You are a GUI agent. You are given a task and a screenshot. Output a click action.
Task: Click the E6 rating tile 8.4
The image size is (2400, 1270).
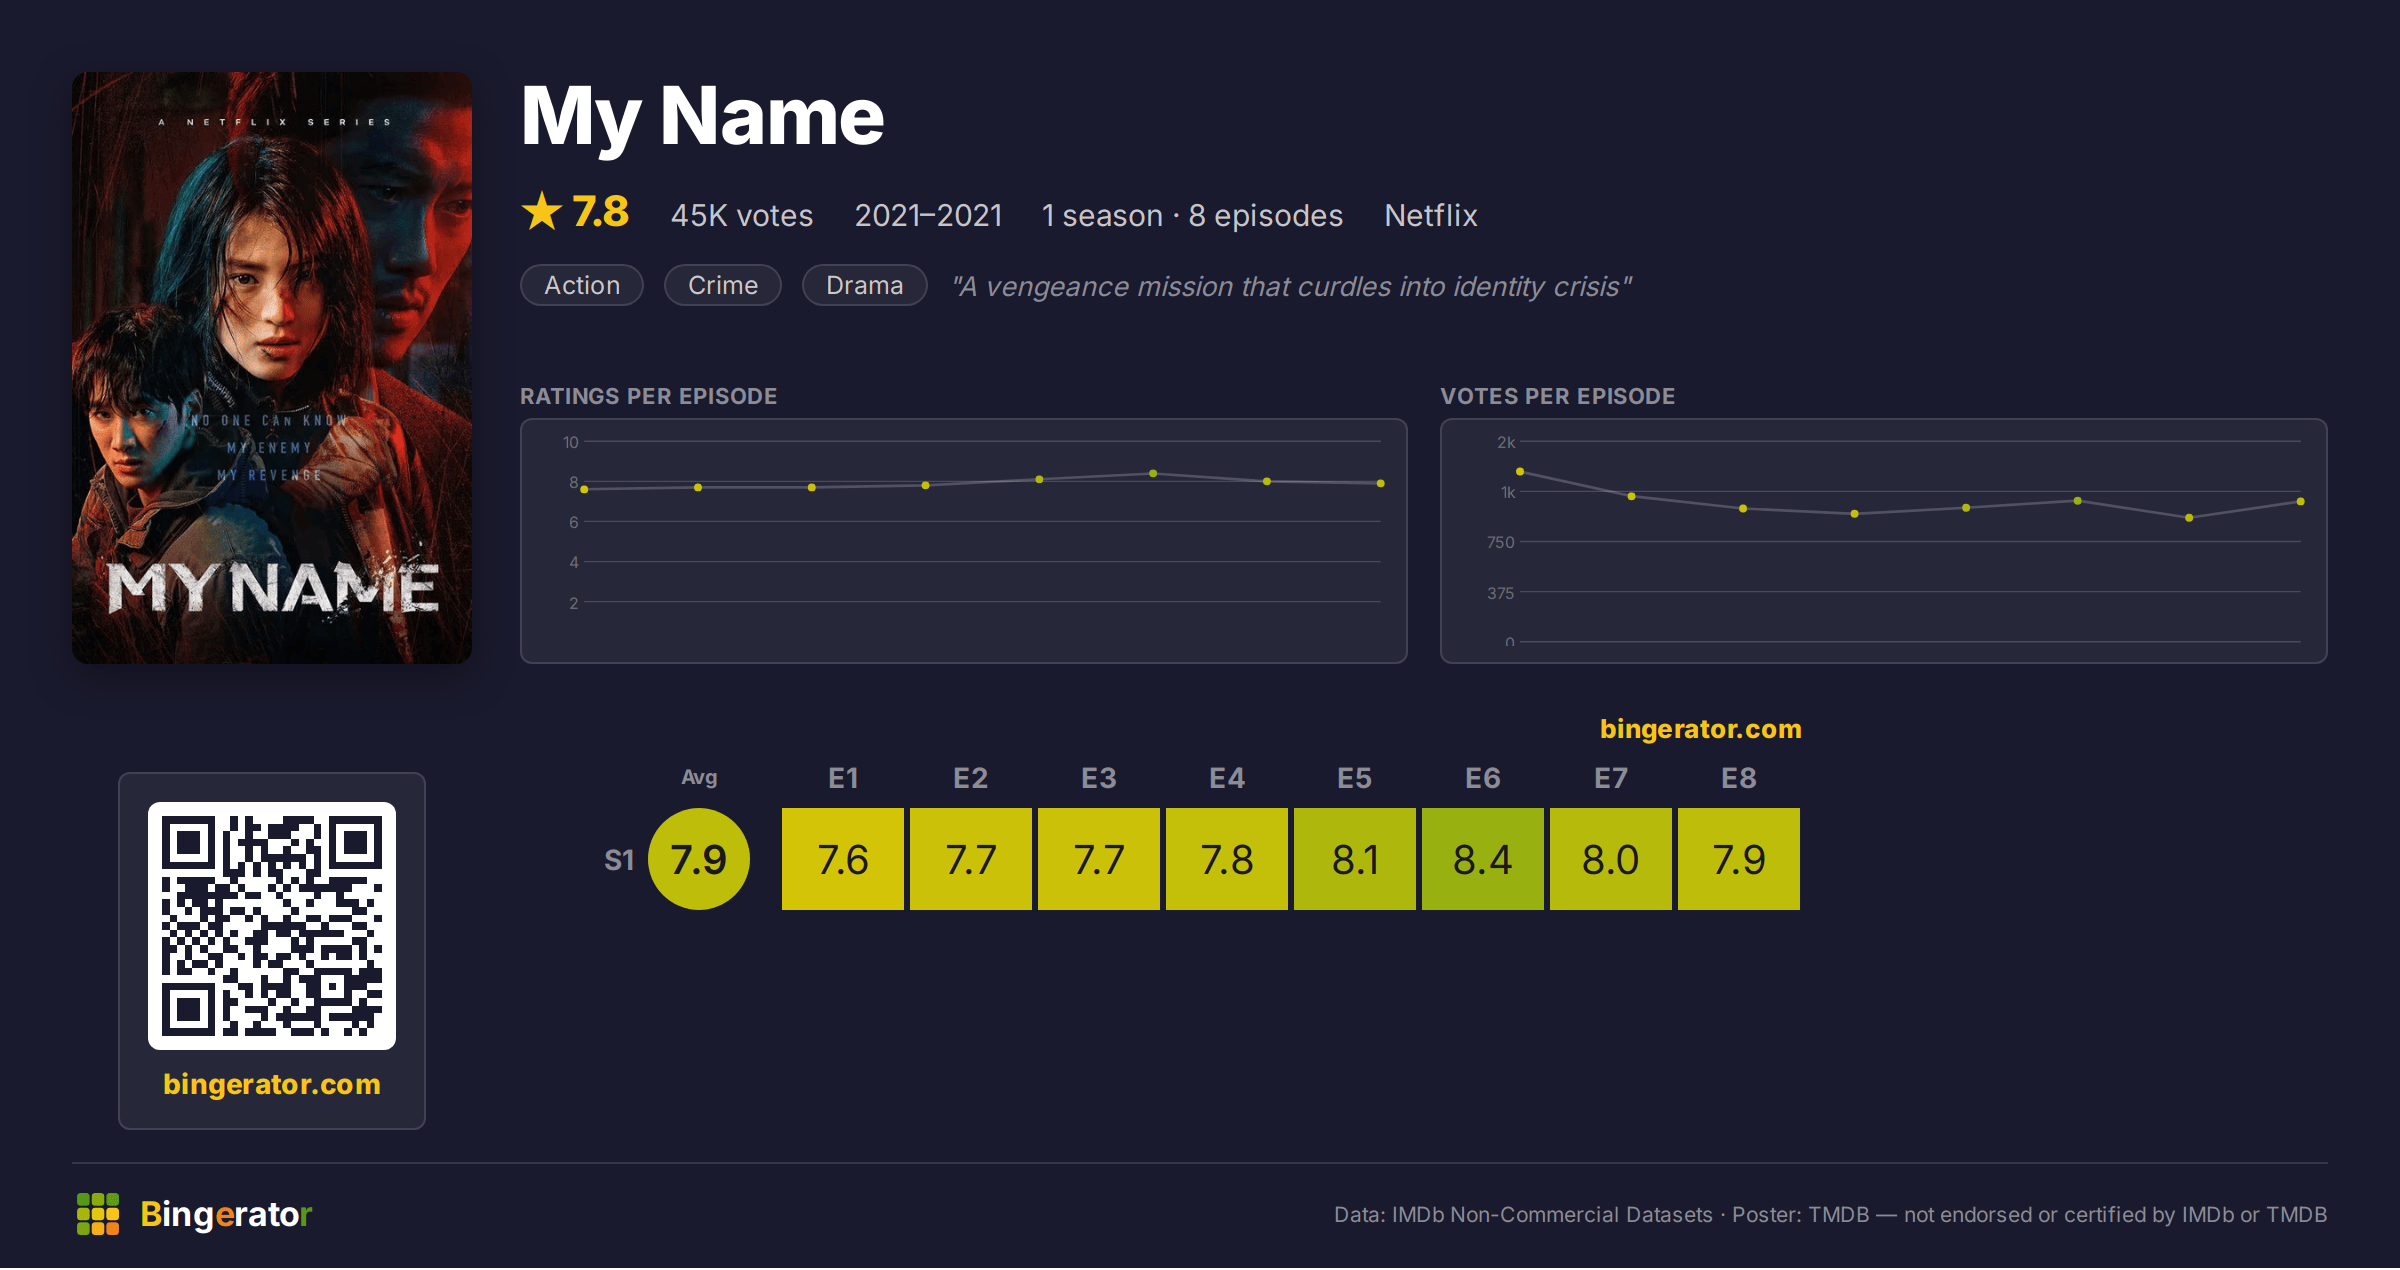coord(1483,859)
